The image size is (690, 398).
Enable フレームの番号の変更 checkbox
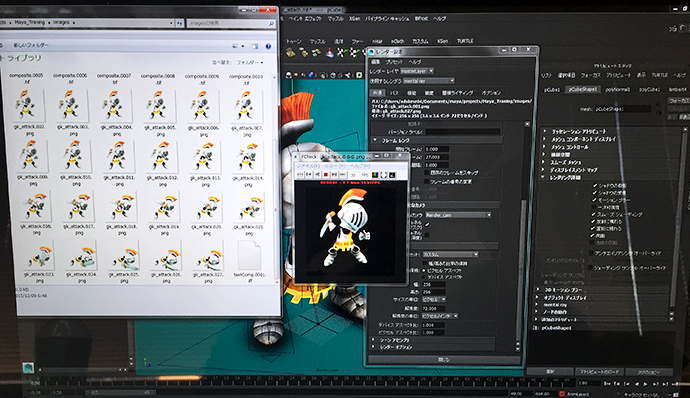pyautogui.click(x=426, y=181)
